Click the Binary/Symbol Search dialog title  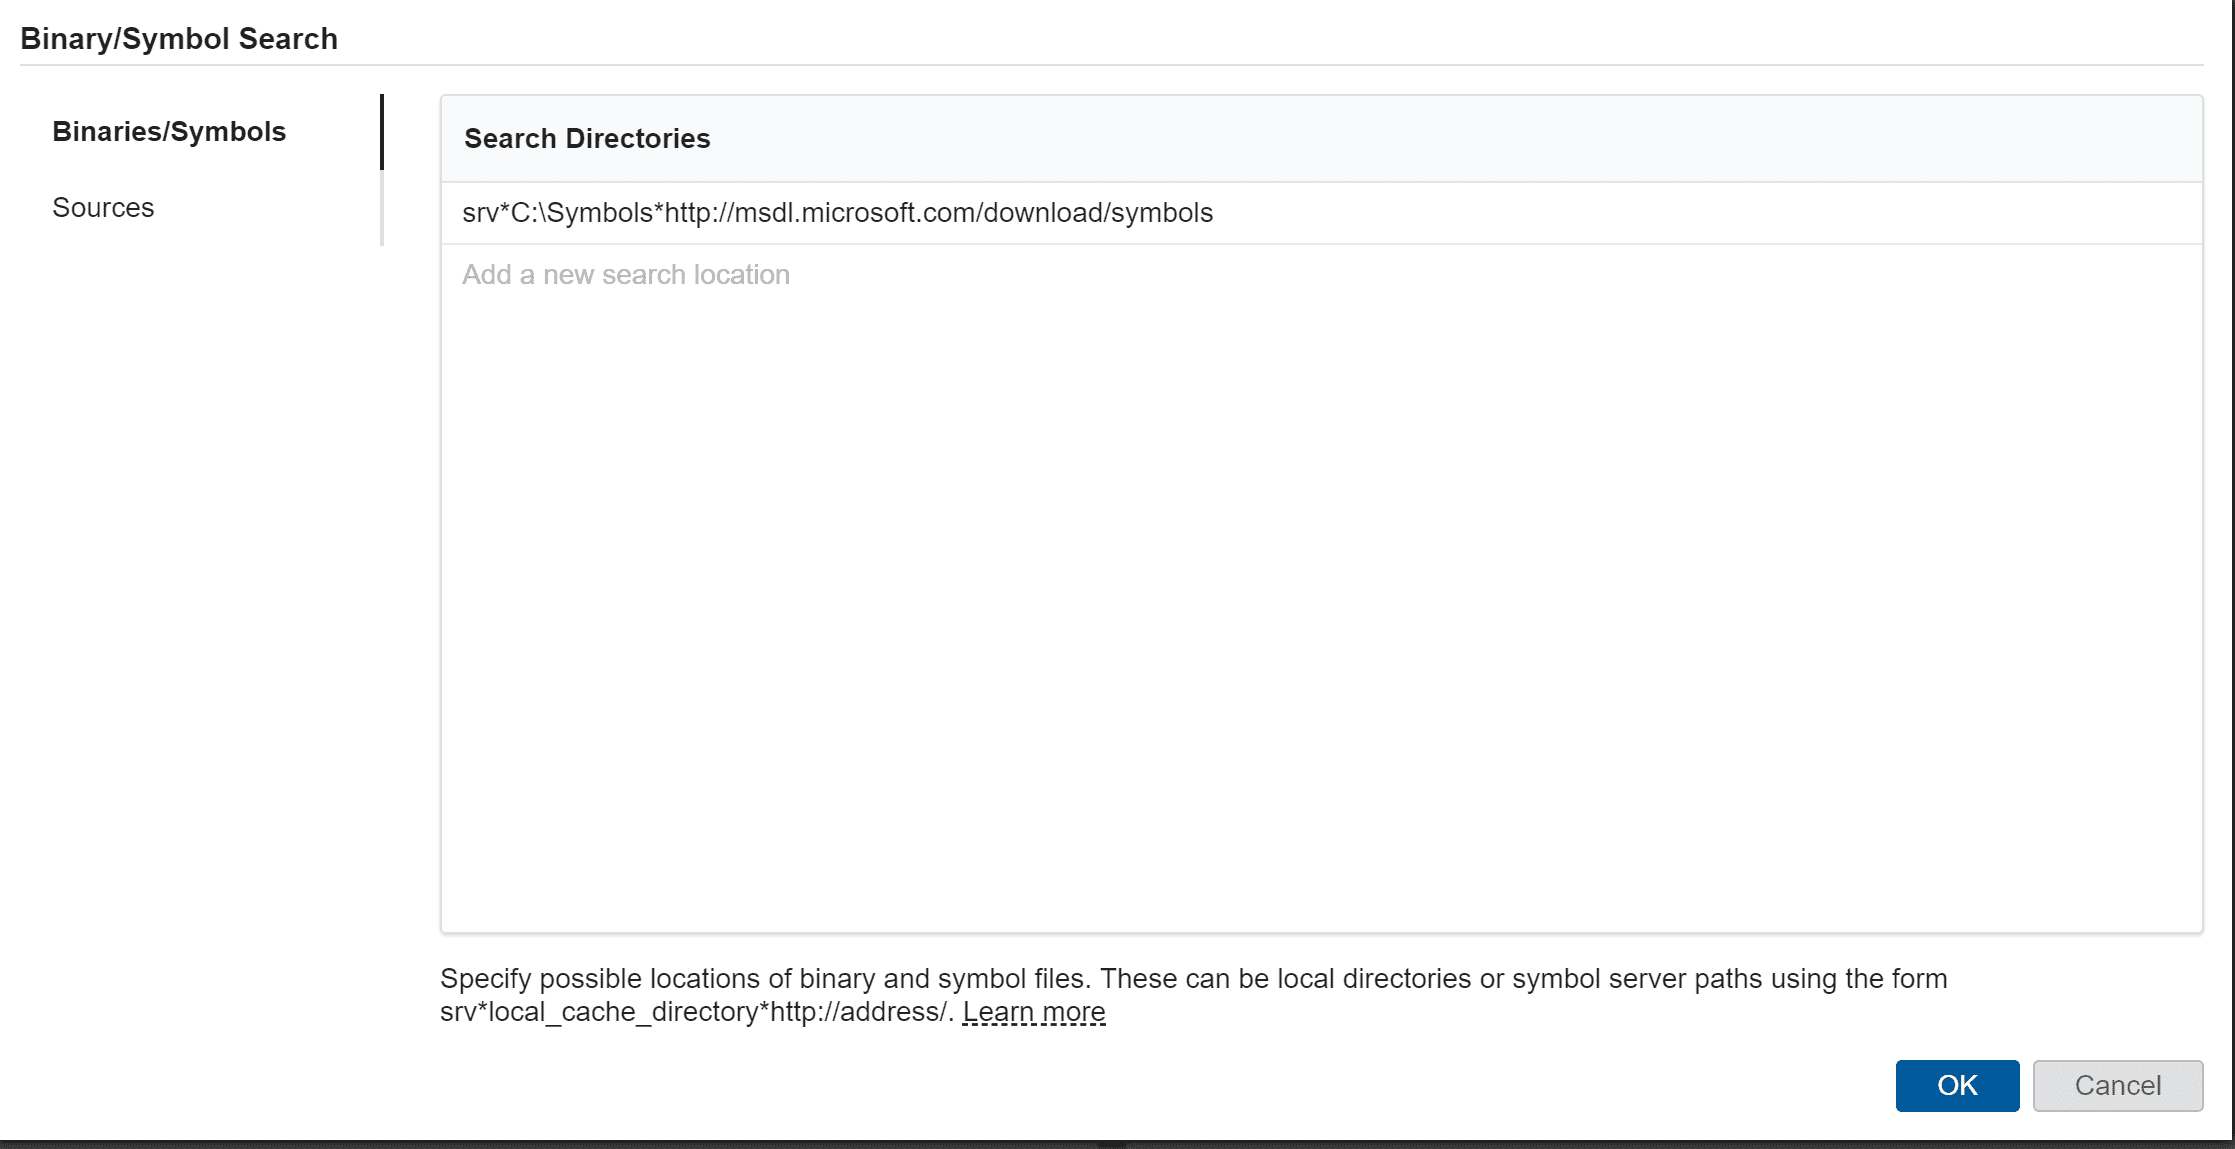[x=179, y=39]
